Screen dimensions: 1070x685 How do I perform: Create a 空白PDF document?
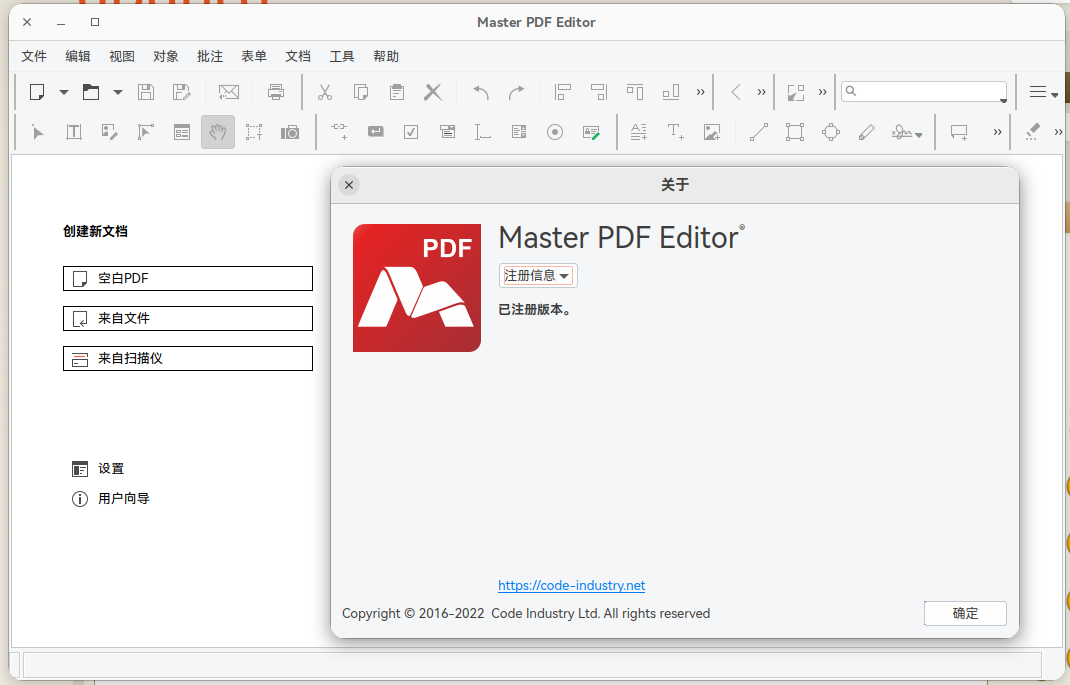click(188, 278)
